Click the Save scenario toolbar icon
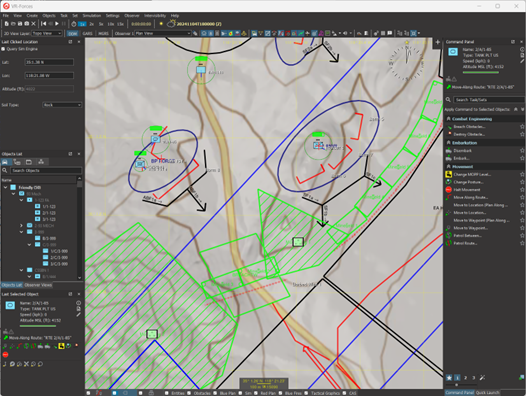This screenshot has height=396, width=526. click(20, 24)
